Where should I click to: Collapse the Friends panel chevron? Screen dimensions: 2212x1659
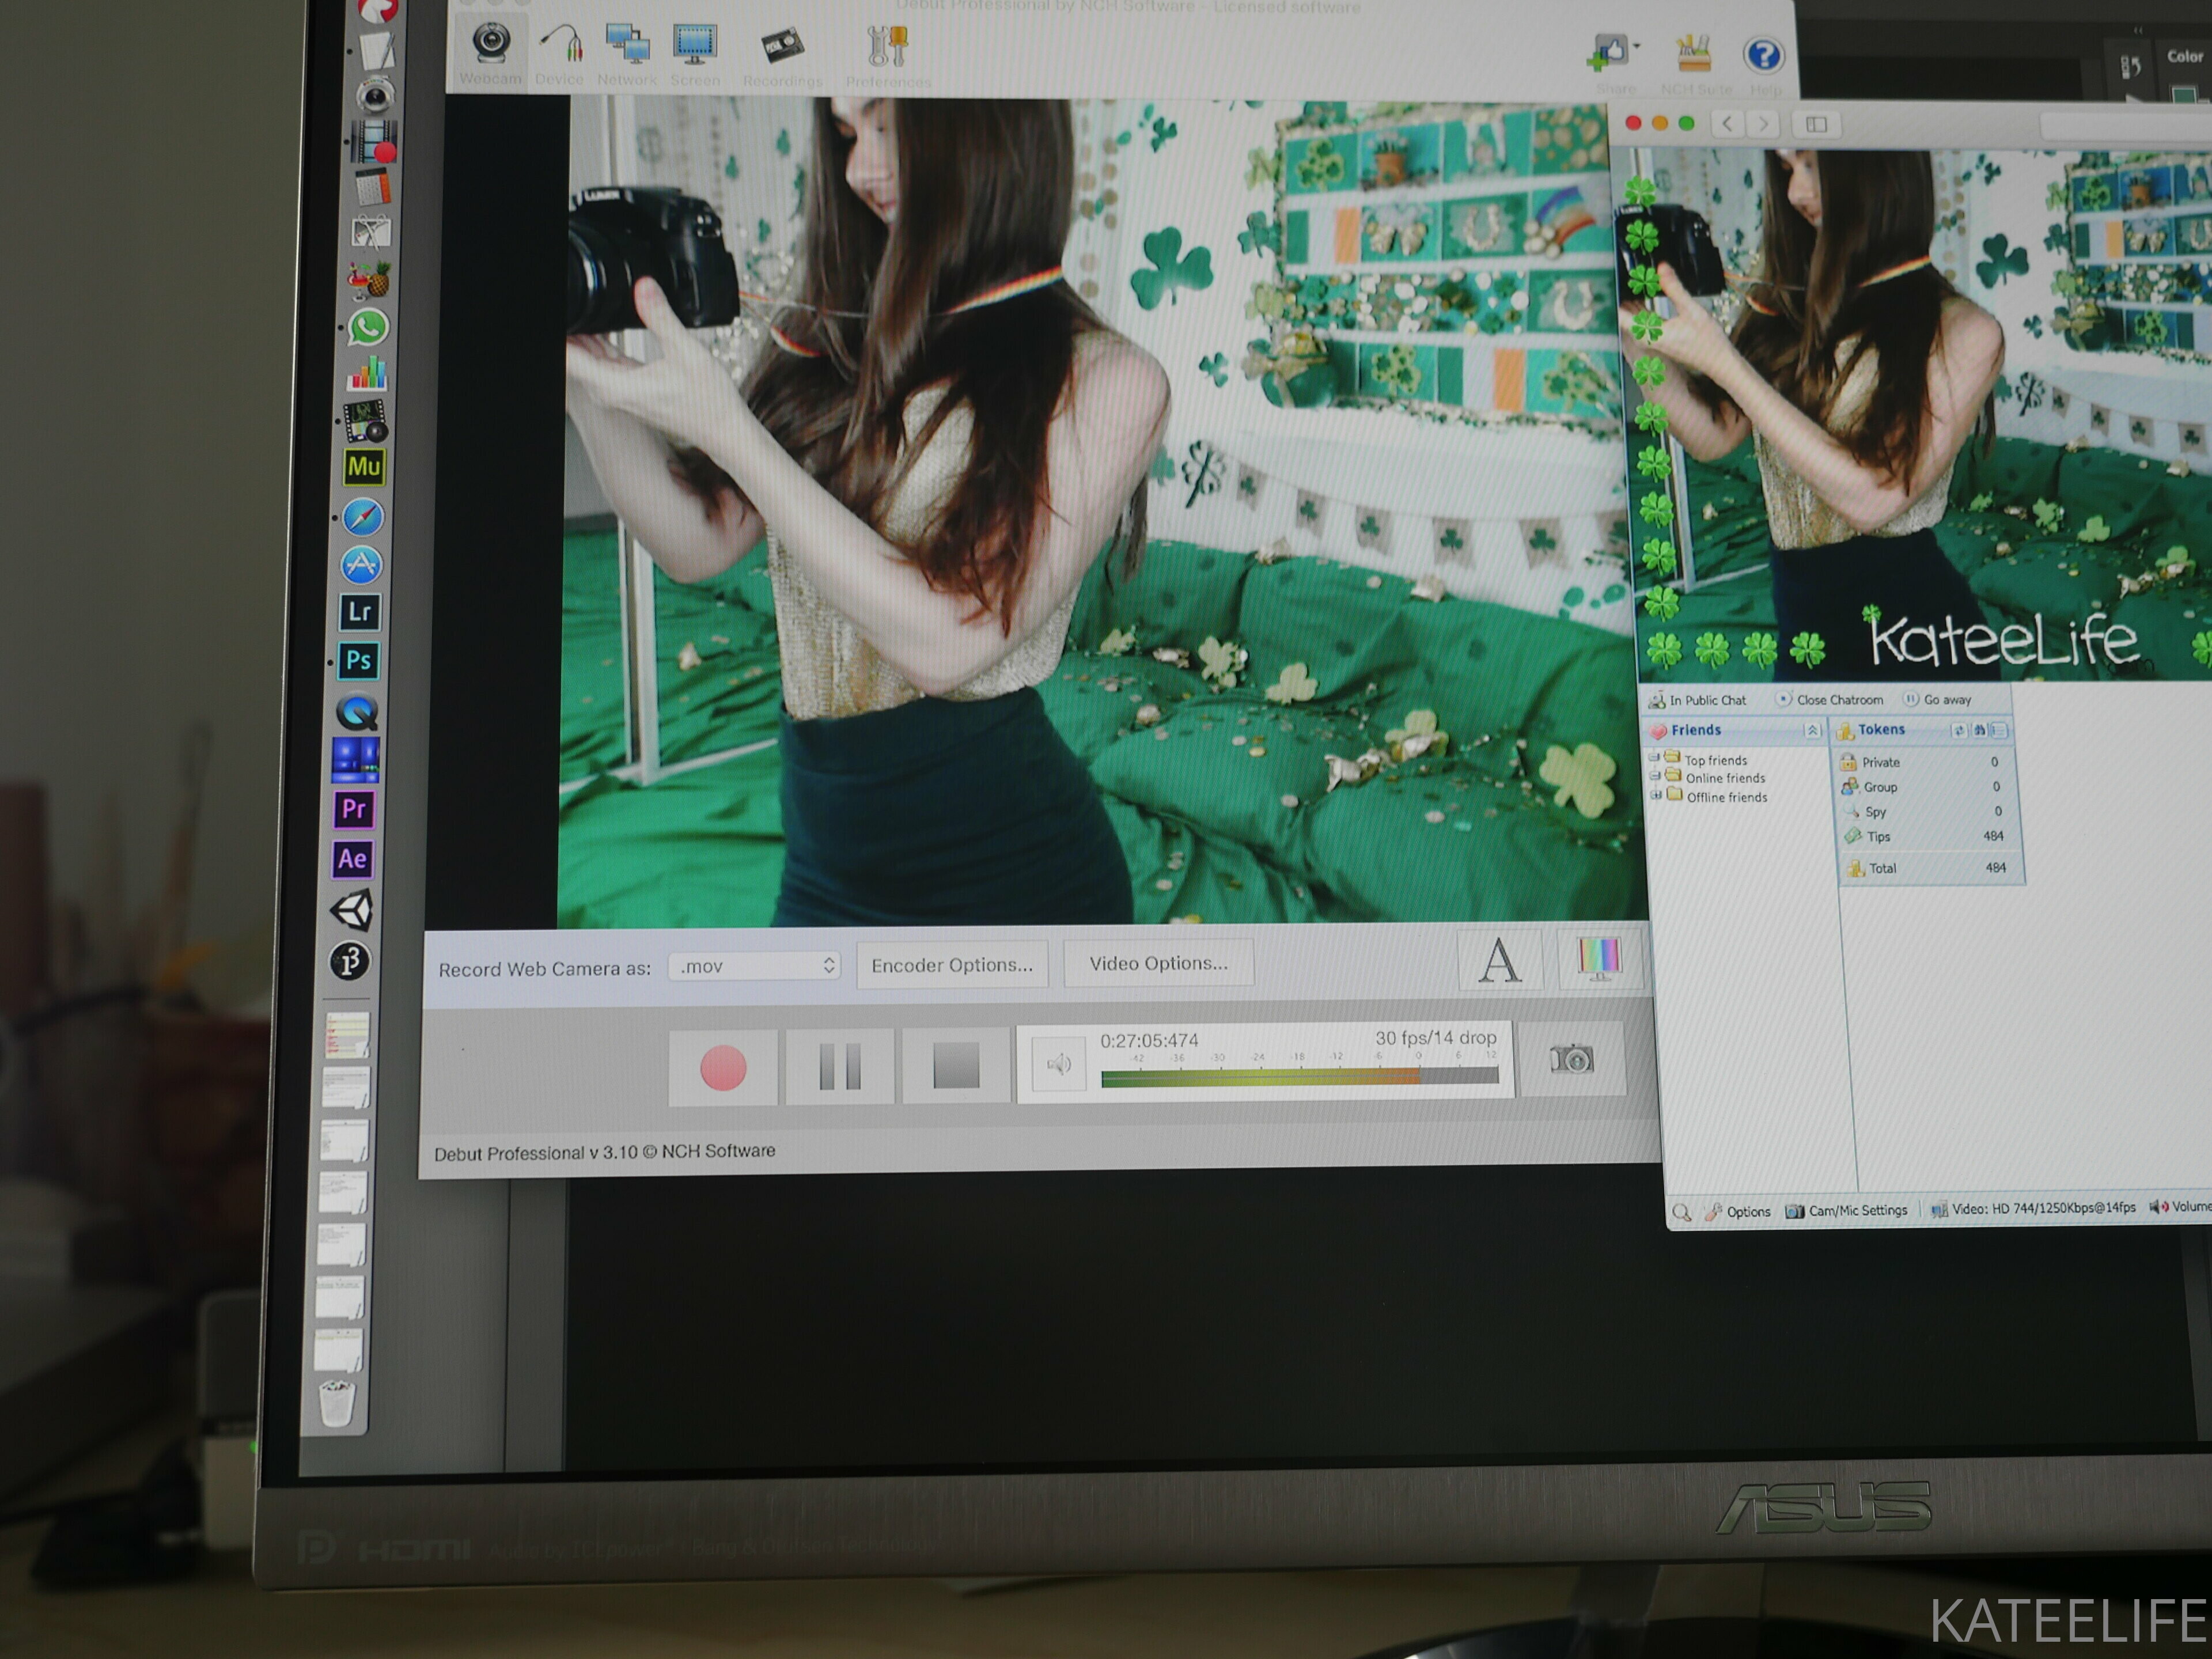tap(1812, 731)
